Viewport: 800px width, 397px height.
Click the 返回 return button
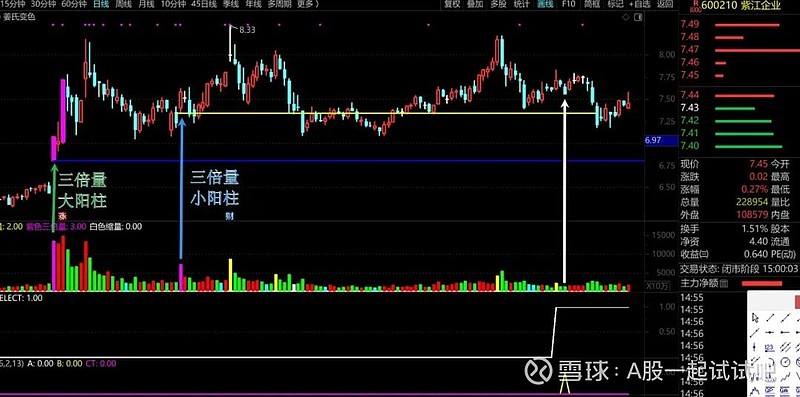click(665, 4)
